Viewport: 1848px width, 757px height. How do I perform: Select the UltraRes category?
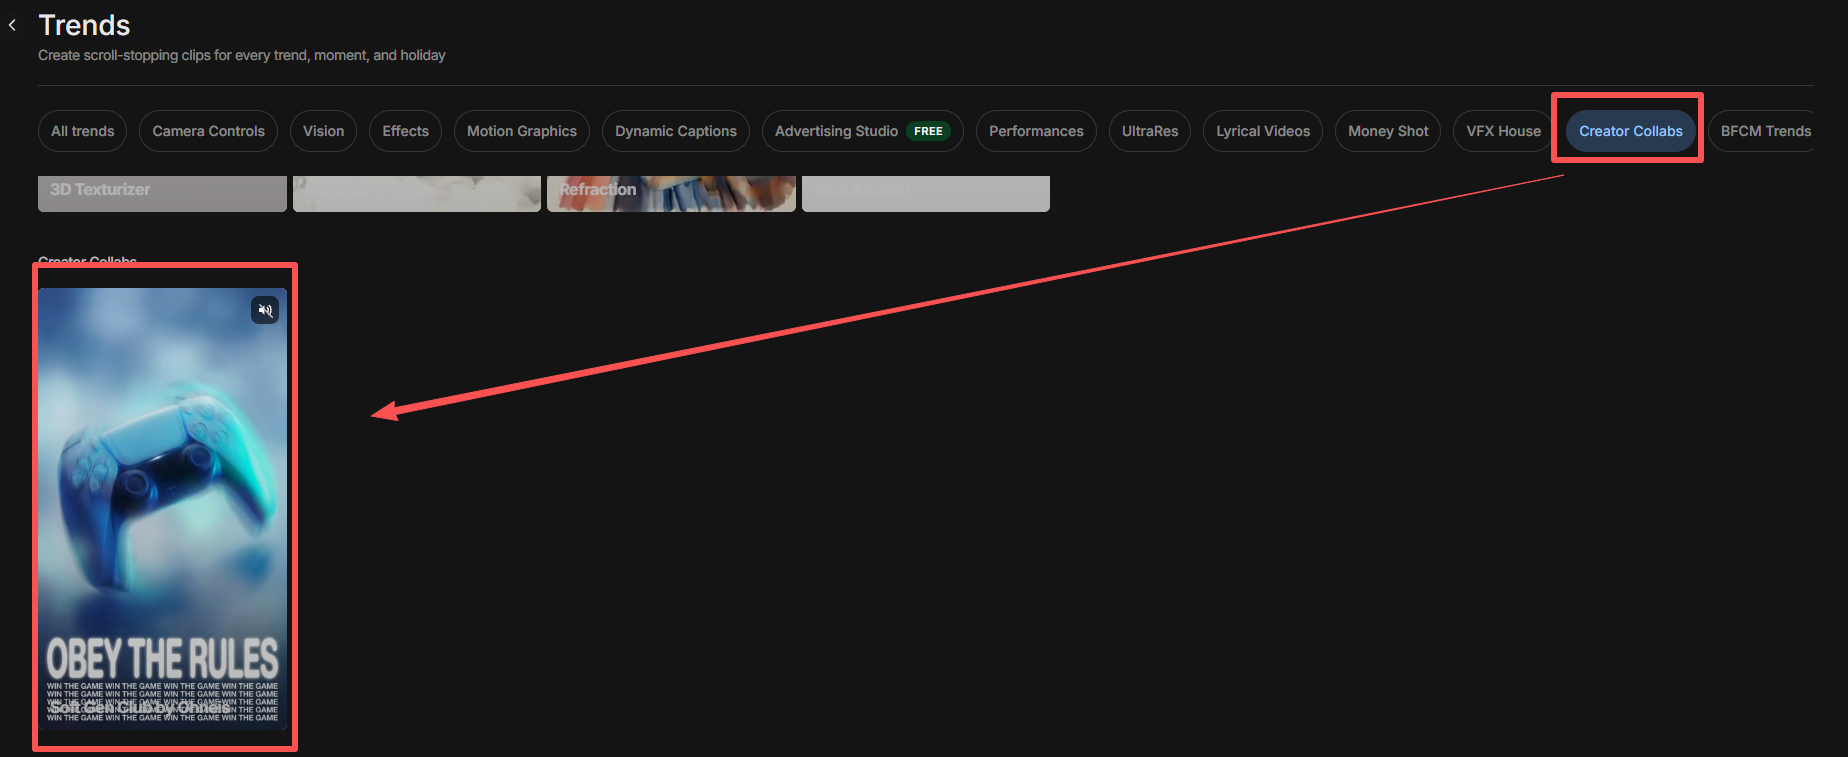coord(1149,131)
